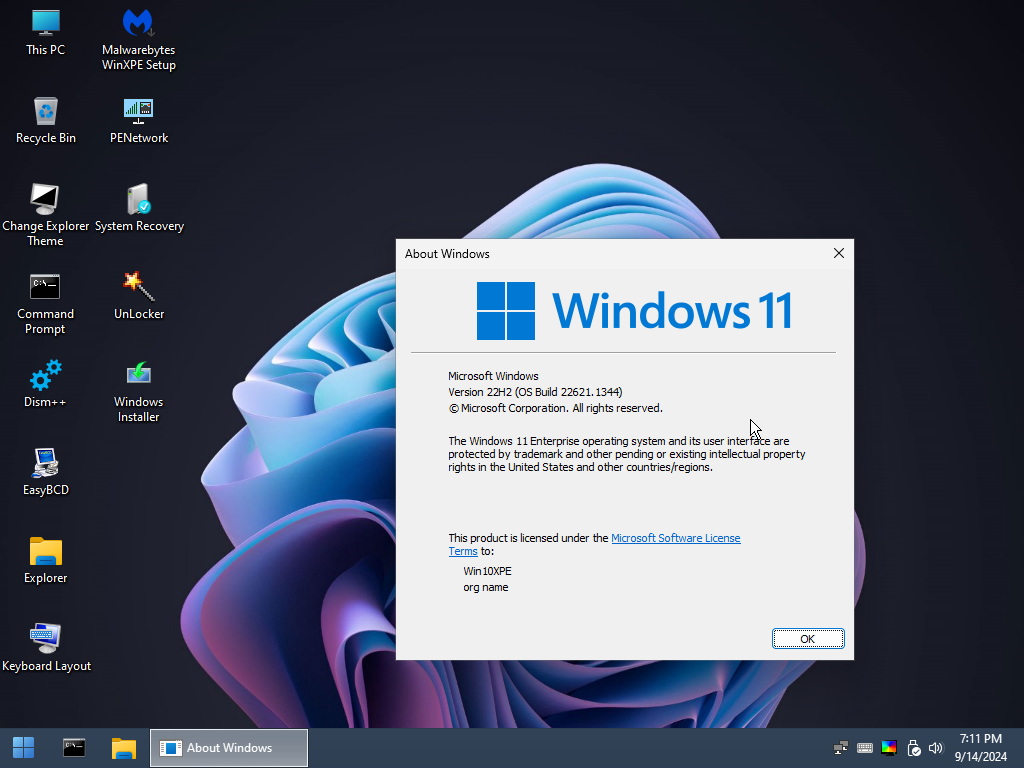Click the 9/14/2024 date in taskbar

[980, 757]
